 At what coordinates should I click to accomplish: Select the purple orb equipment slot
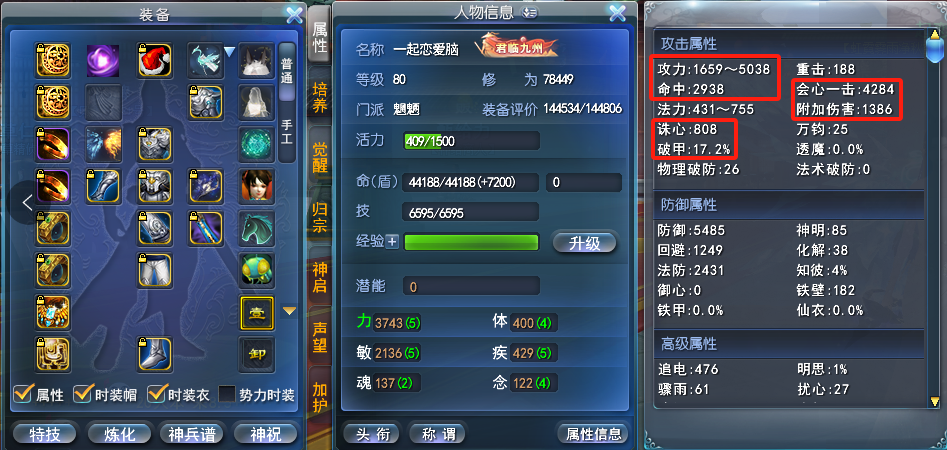click(103, 60)
